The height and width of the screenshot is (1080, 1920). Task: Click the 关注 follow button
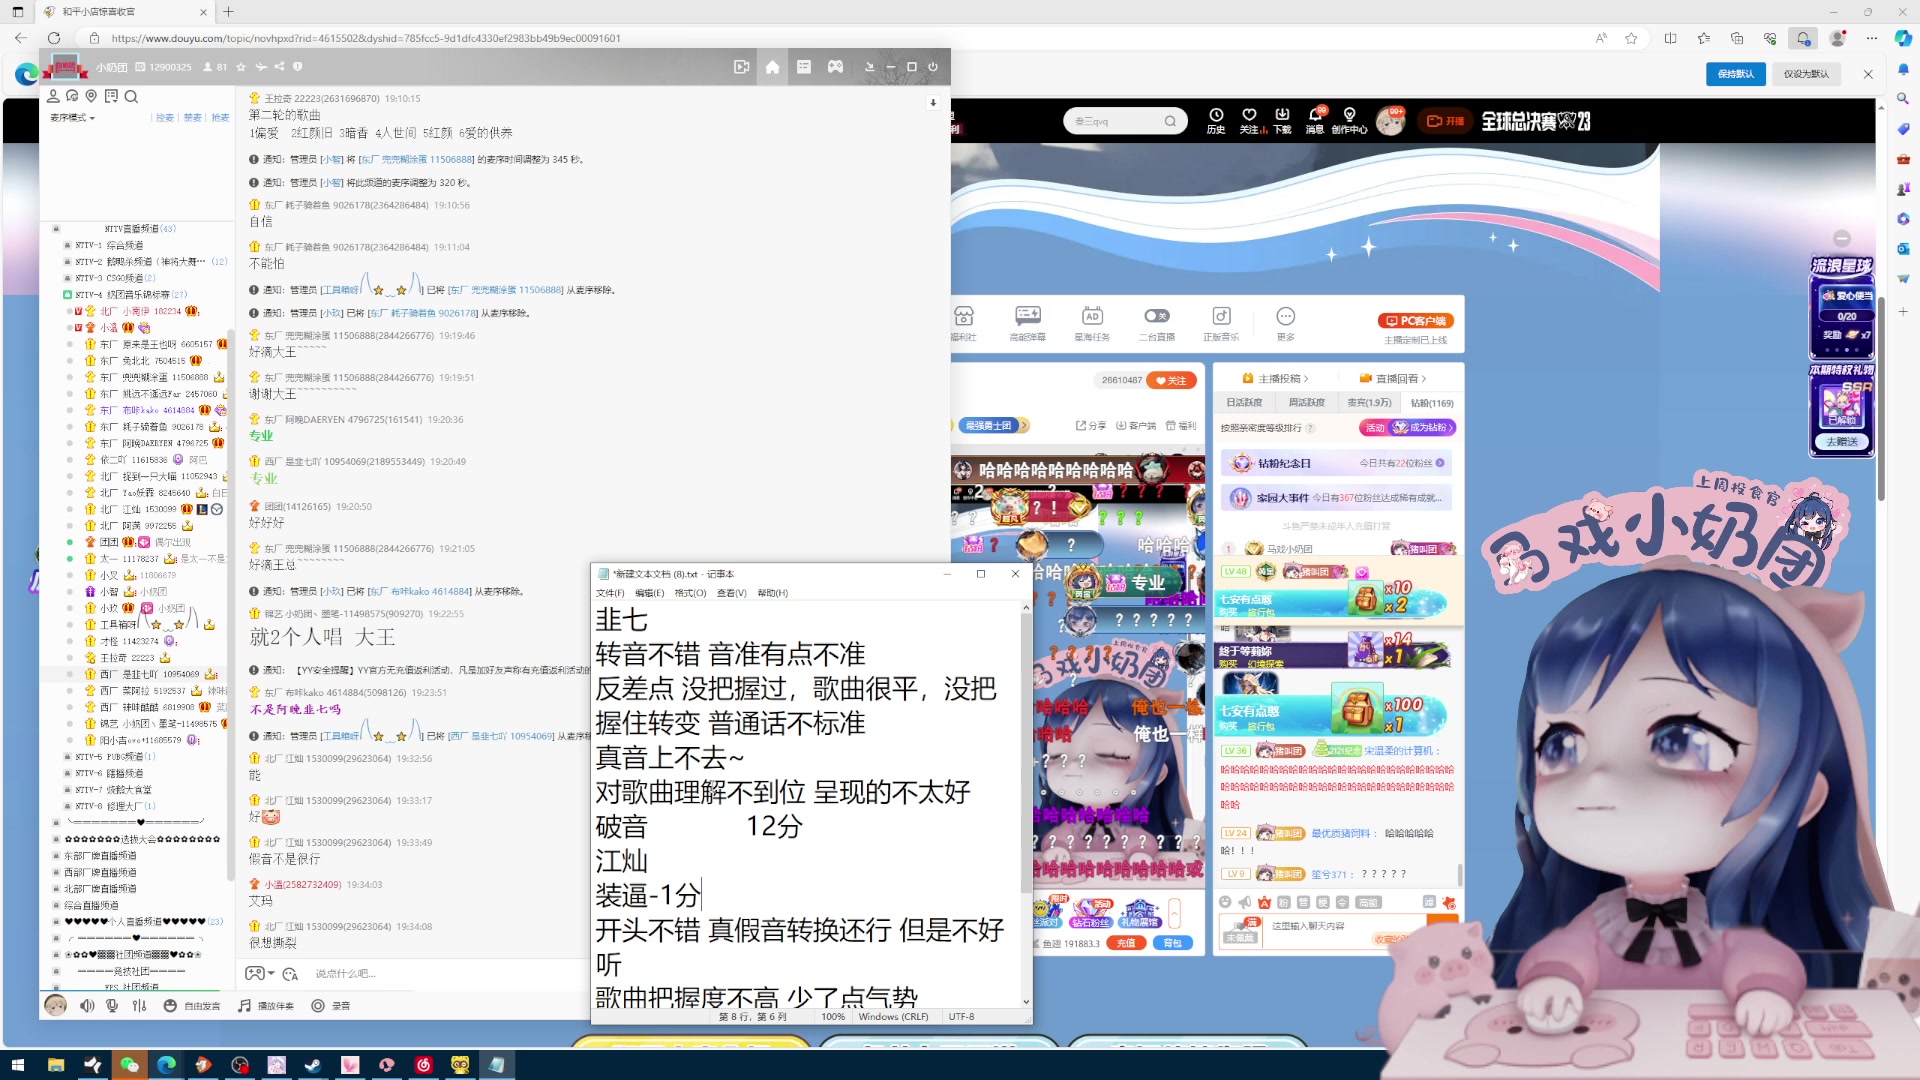pos(1171,380)
